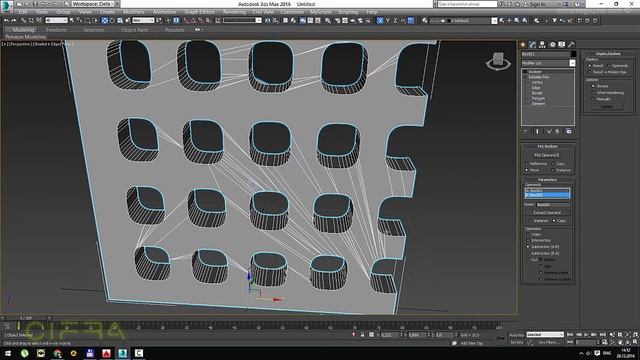
Task: Select Operands display radio button
Action: (x=609, y=66)
